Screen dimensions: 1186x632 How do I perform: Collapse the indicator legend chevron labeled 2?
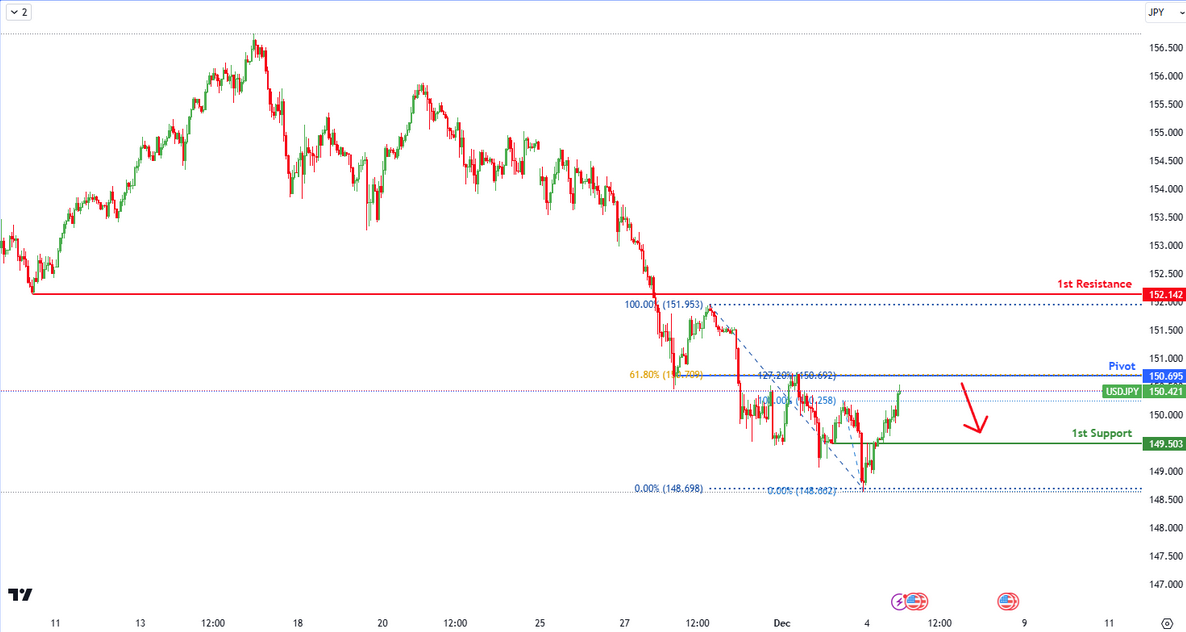pyautogui.click(x=19, y=12)
